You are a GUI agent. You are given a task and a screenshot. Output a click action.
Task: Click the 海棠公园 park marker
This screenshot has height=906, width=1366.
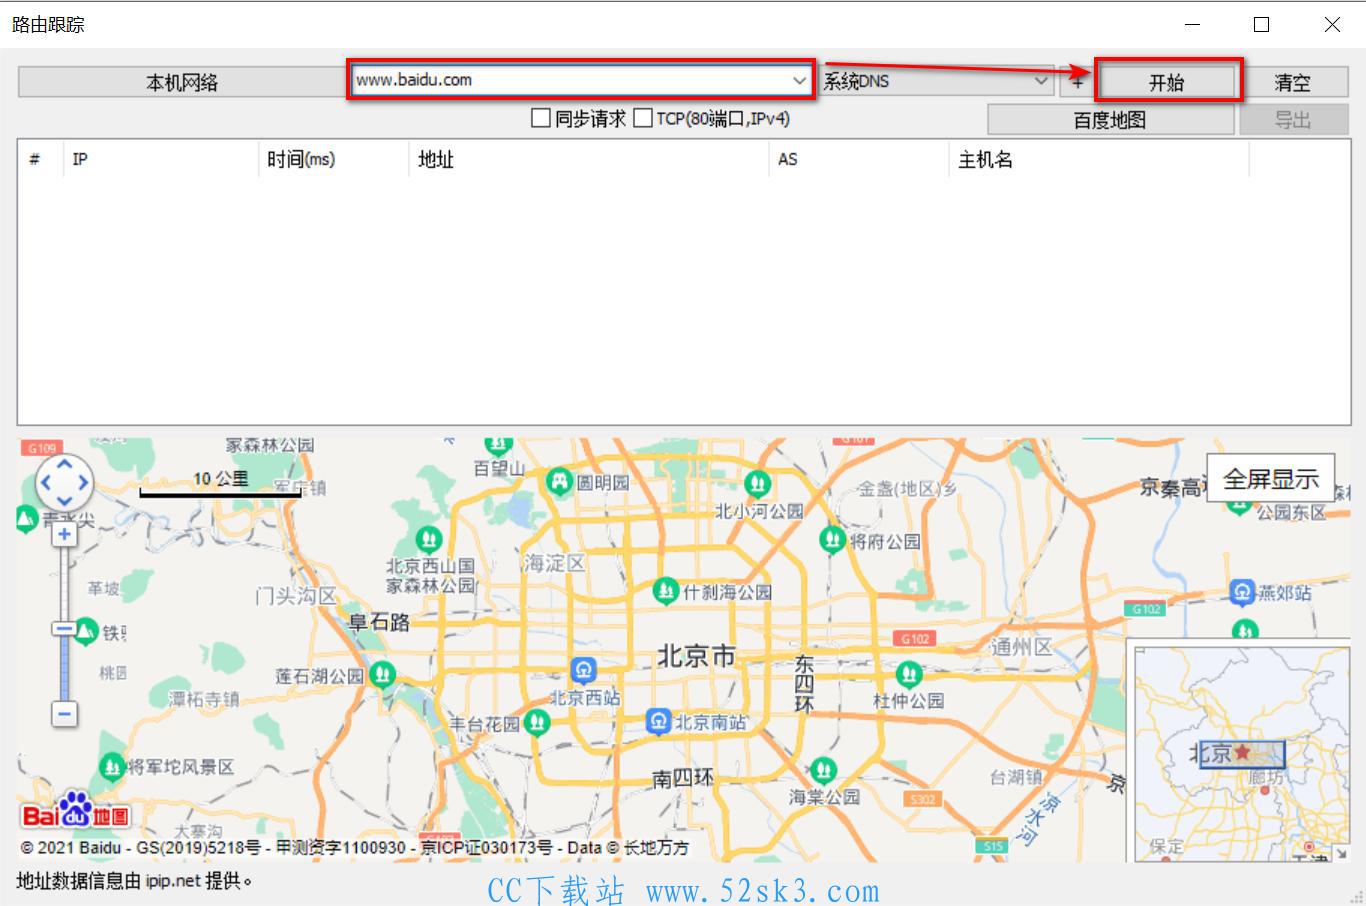(x=823, y=770)
